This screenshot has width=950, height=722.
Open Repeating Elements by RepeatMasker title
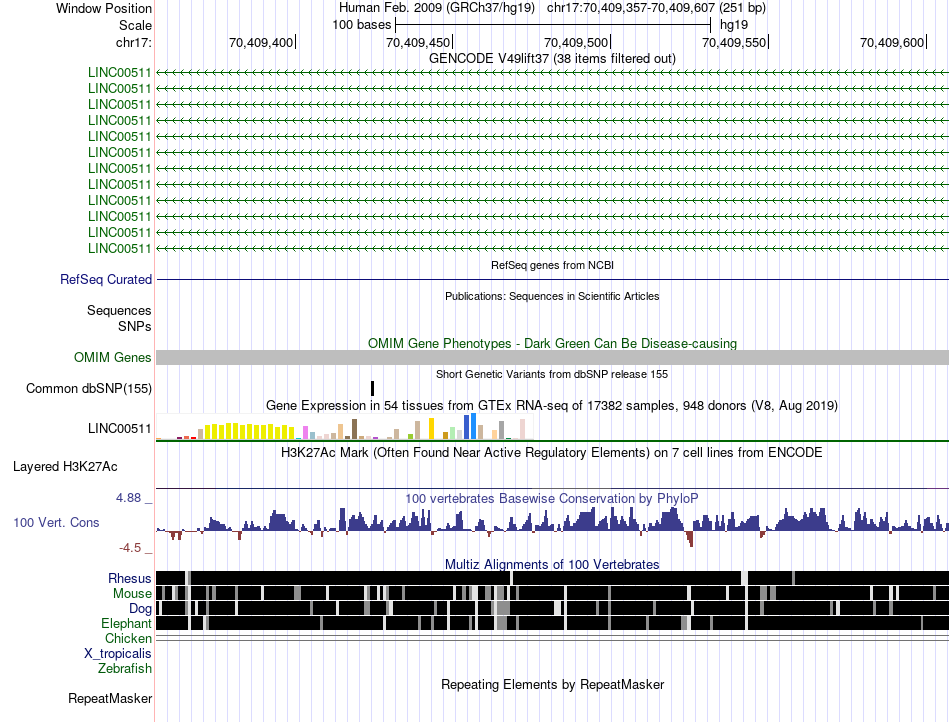click(x=552, y=684)
